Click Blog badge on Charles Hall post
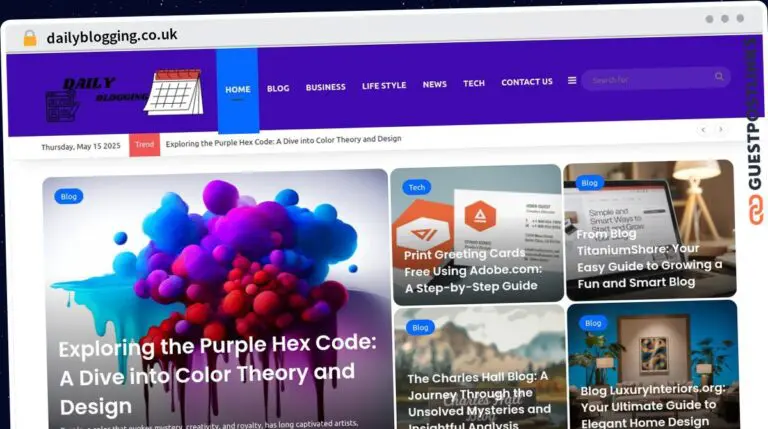 pyautogui.click(x=420, y=327)
